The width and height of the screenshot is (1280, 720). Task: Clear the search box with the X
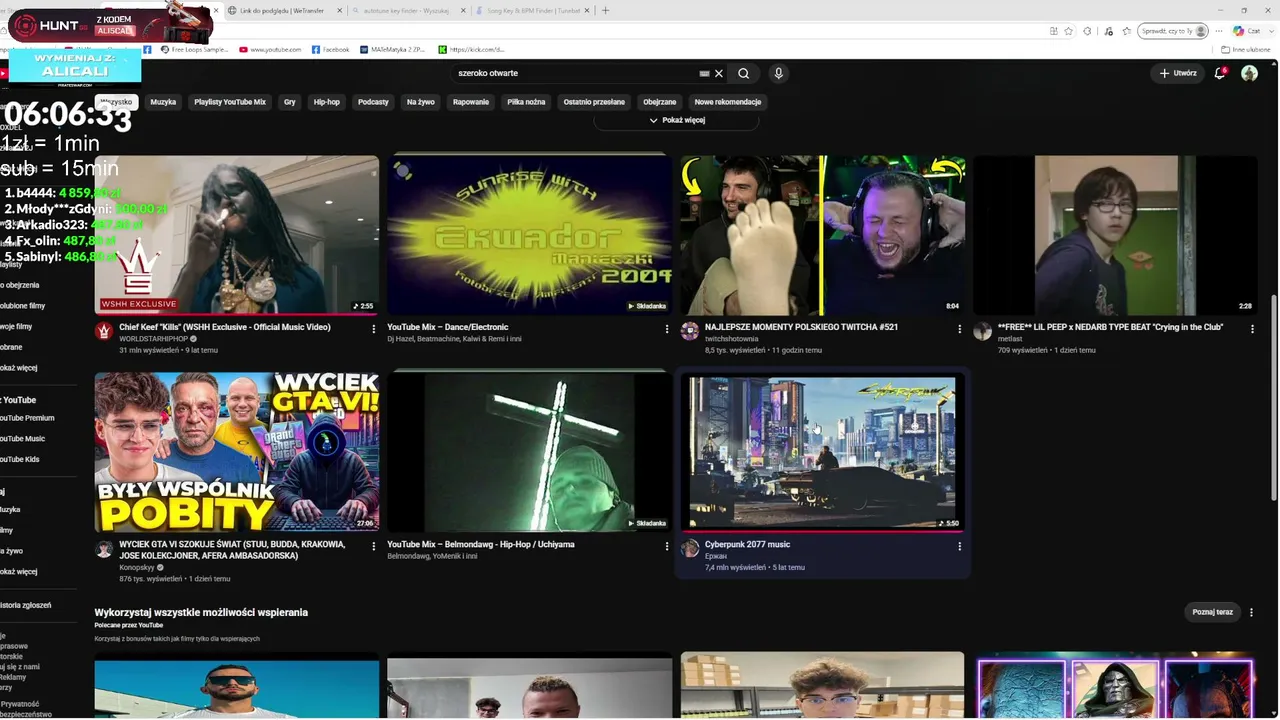pyautogui.click(x=719, y=73)
